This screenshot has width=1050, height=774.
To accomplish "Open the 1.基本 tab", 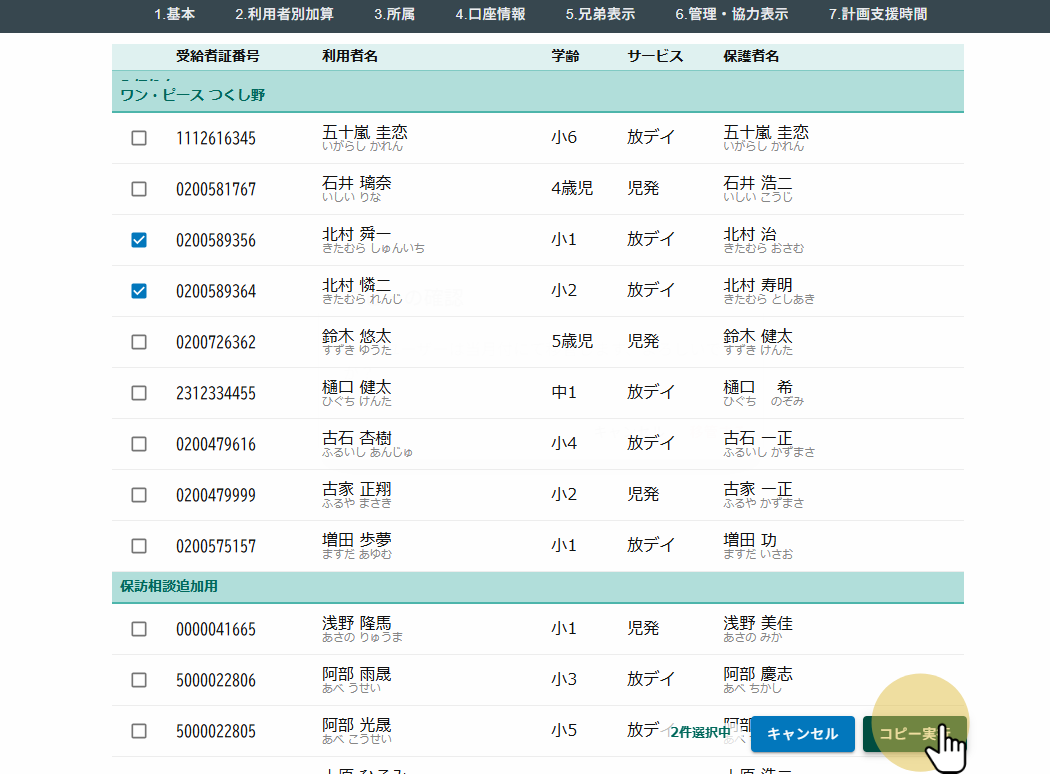I will (175, 14).
